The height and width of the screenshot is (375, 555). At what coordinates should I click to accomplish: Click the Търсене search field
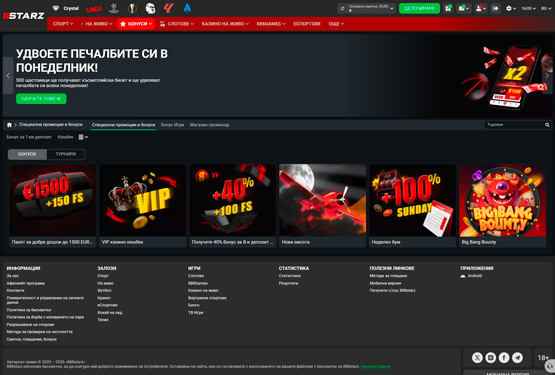514,125
